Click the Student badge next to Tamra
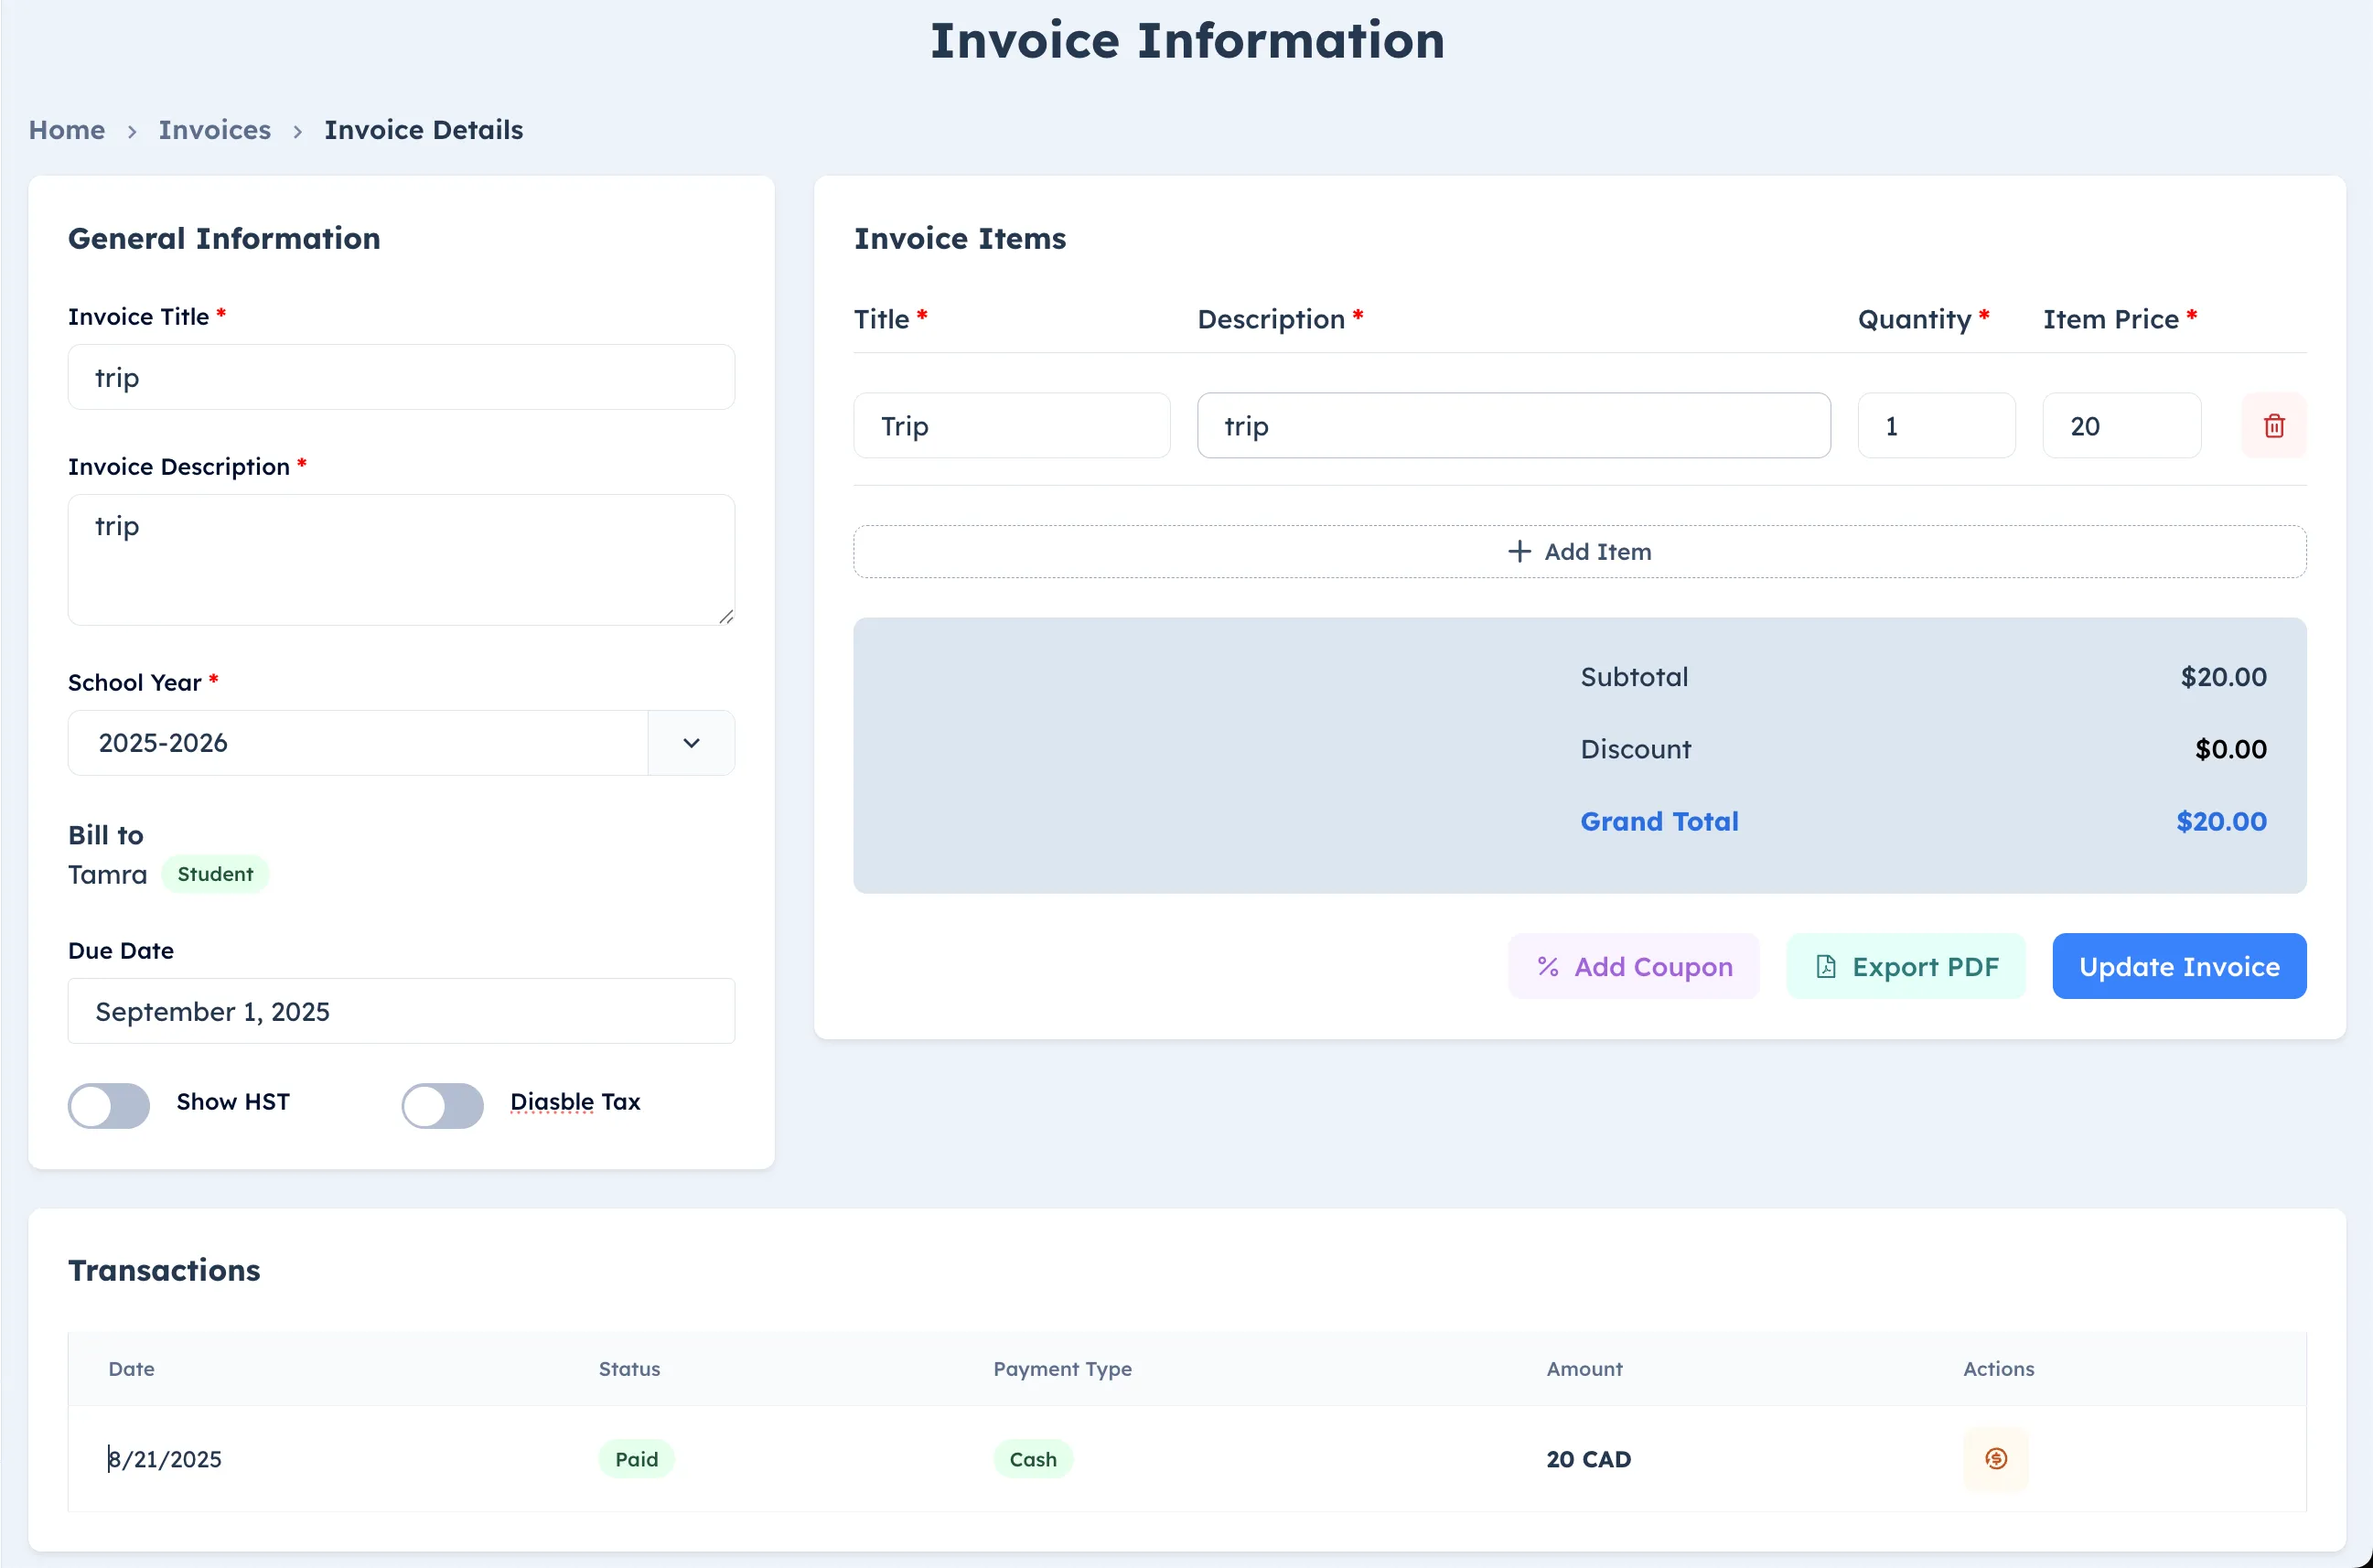Viewport: 2373px width, 1568px height. click(x=214, y=873)
